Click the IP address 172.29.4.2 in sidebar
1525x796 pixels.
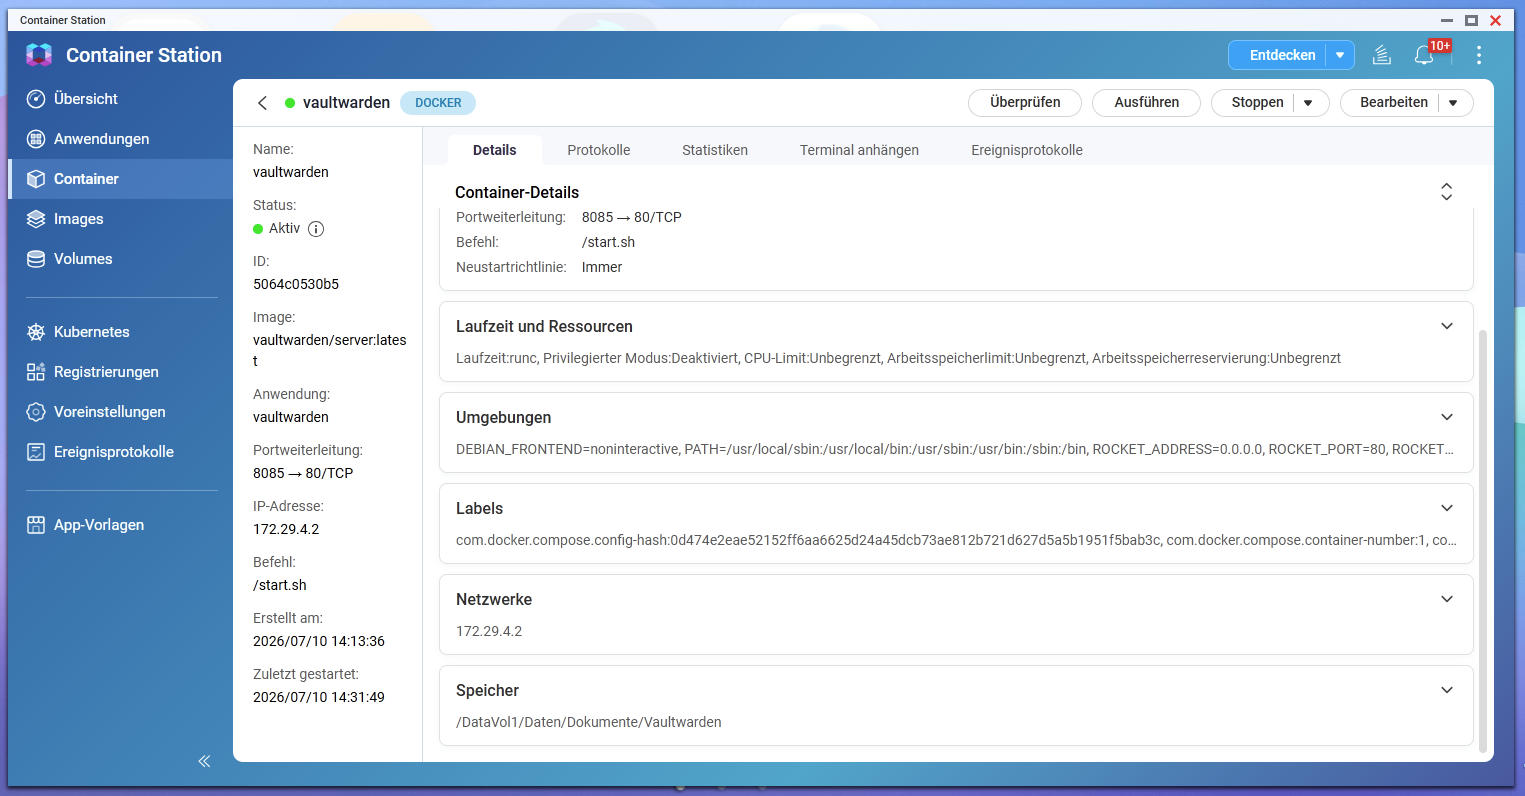[x=286, y=529]
